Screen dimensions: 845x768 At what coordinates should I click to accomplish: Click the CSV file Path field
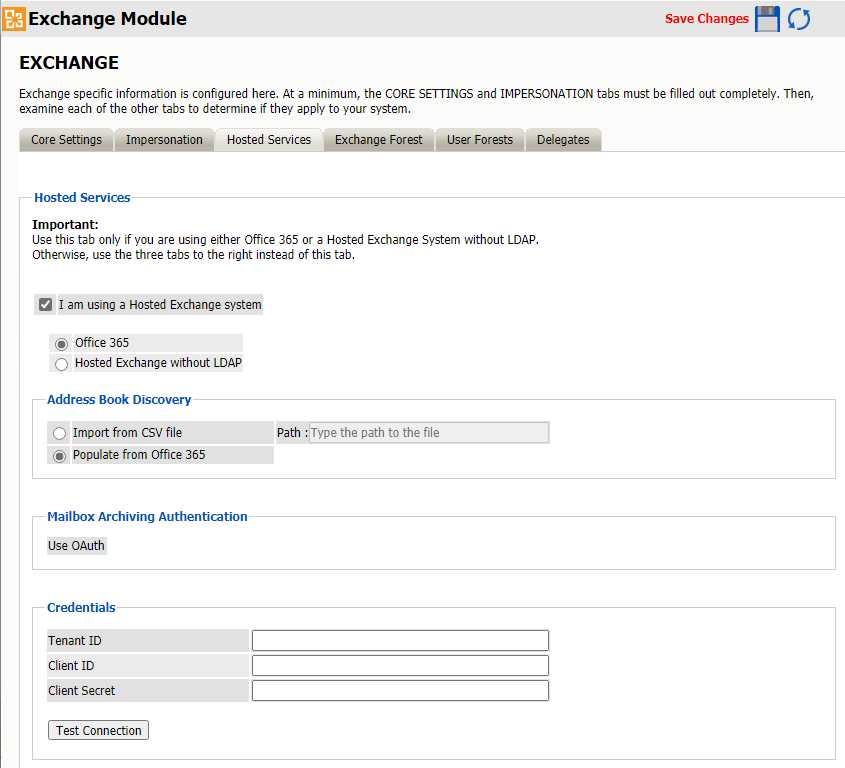coord(429,433)
